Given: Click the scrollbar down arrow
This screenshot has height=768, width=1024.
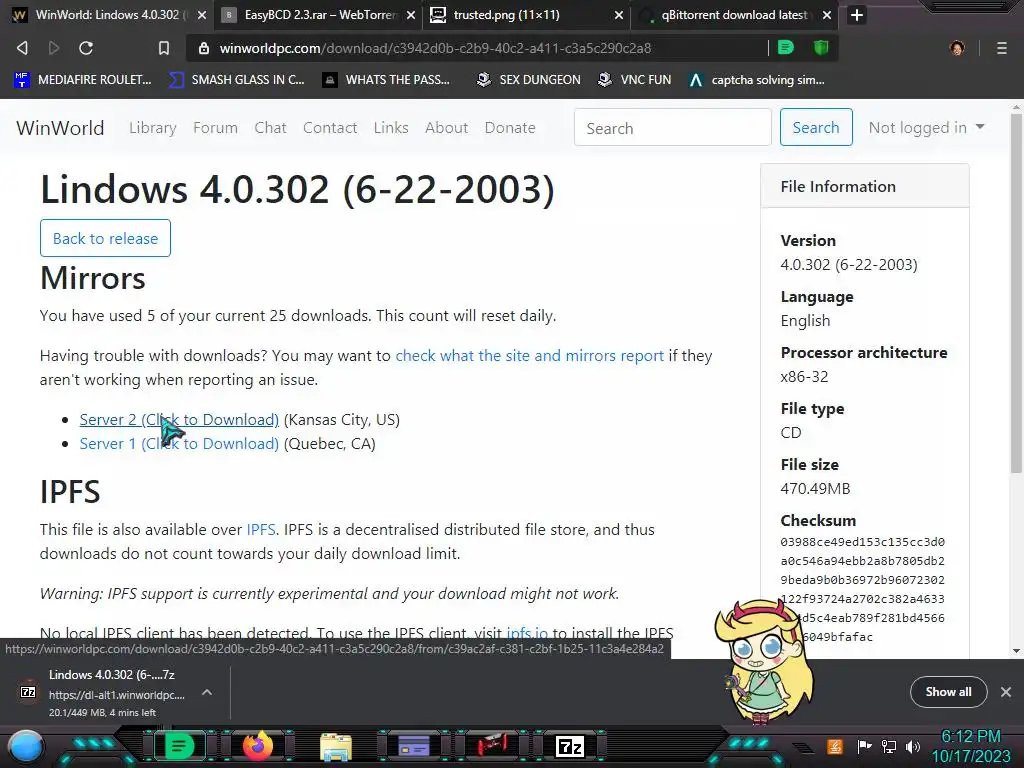Looking at the screenshot, I should [1016, 650].
